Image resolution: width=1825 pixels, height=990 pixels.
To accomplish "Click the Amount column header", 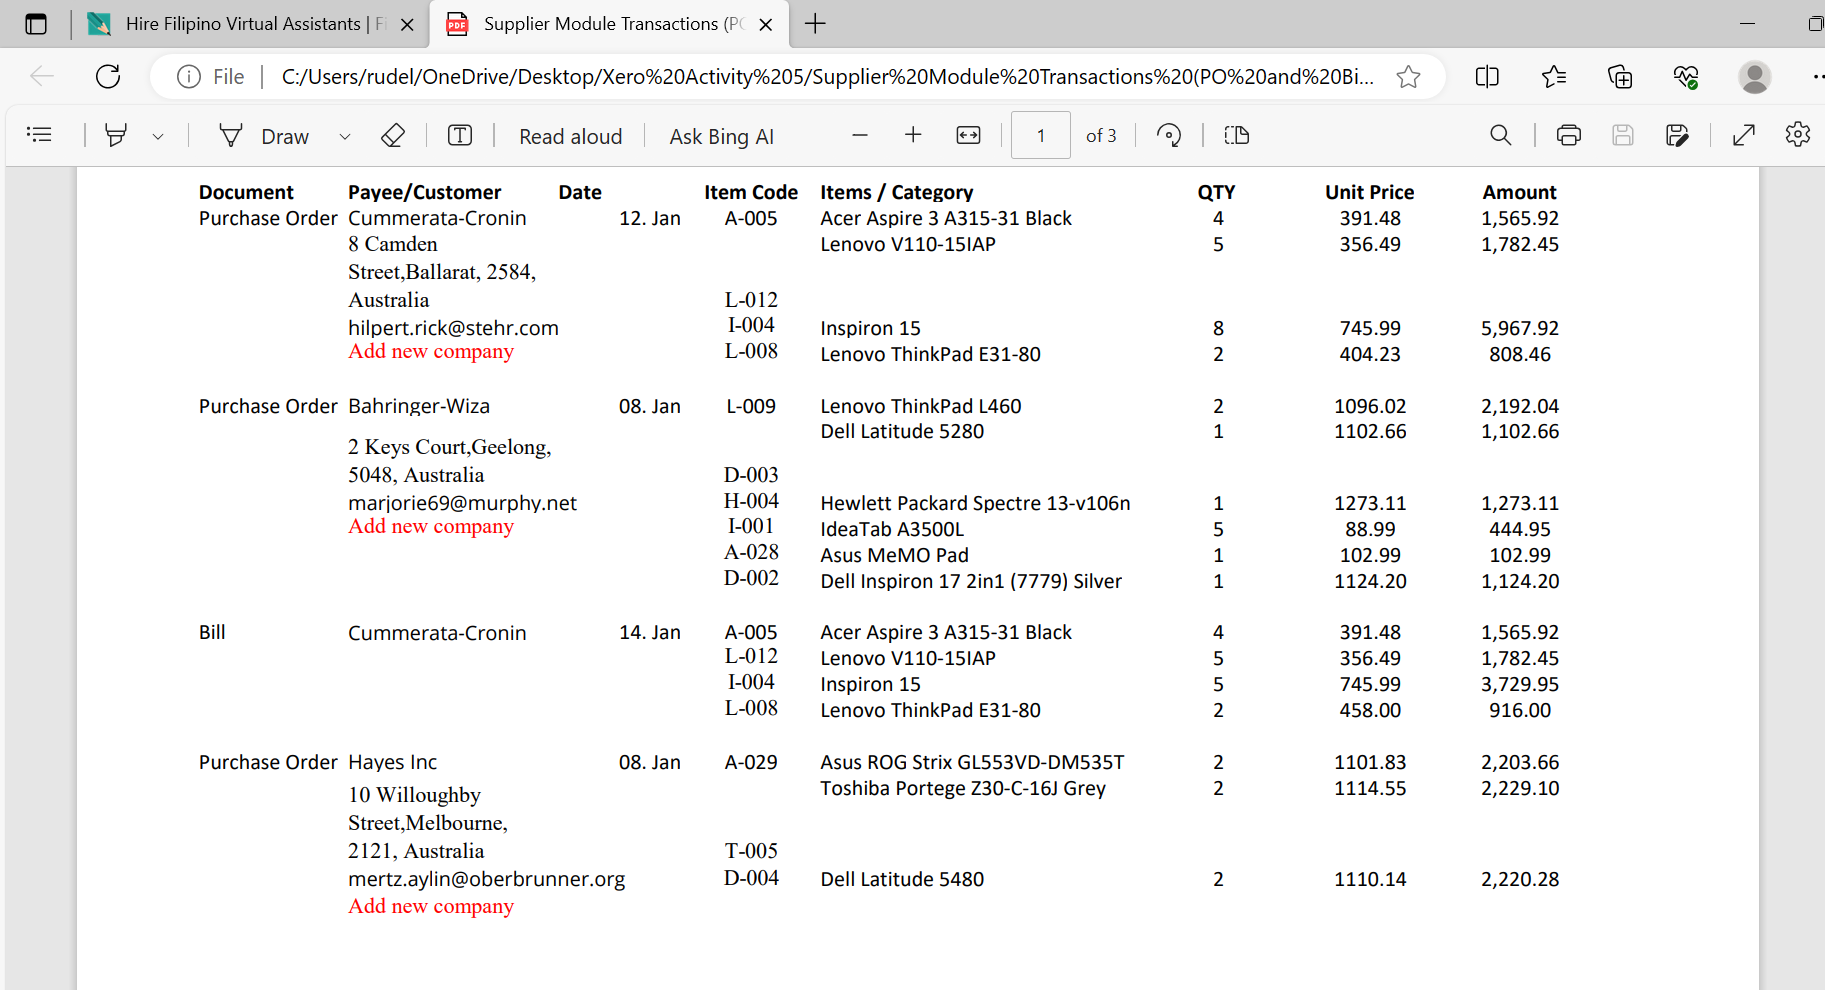I will (x=1520, y=192).
